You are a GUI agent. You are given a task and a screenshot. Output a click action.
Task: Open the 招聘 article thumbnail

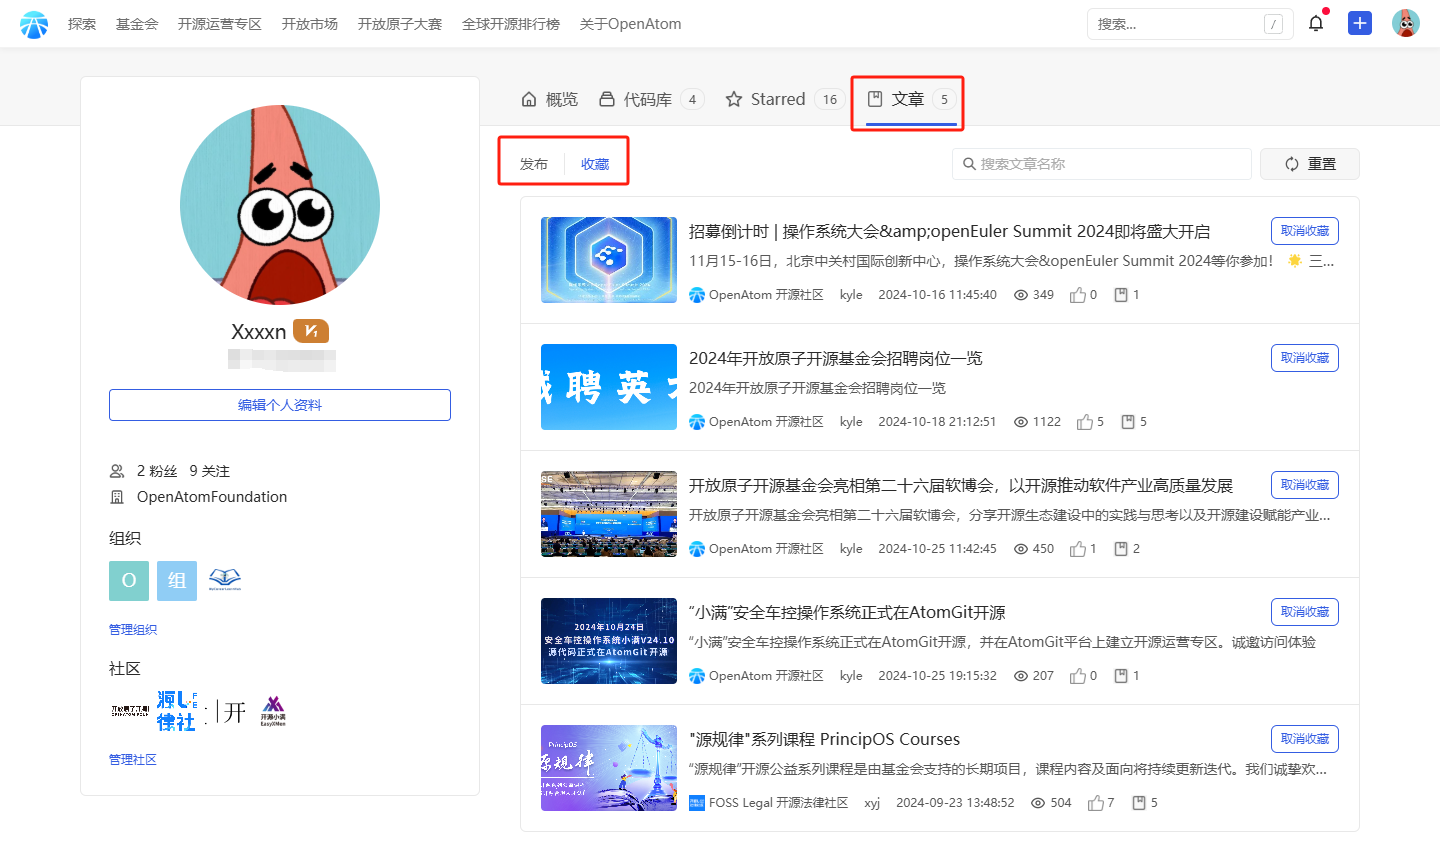[x=609, y=387]
